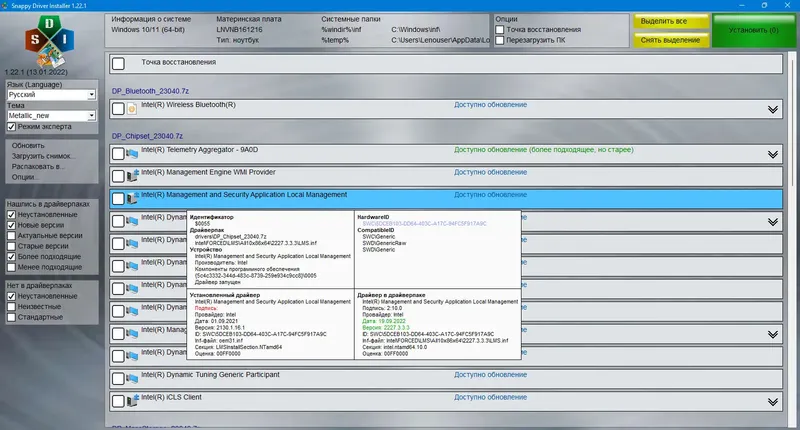
Task: Click Доступно обновление on the Bluetooth row
Action: [x=490, y=105]
